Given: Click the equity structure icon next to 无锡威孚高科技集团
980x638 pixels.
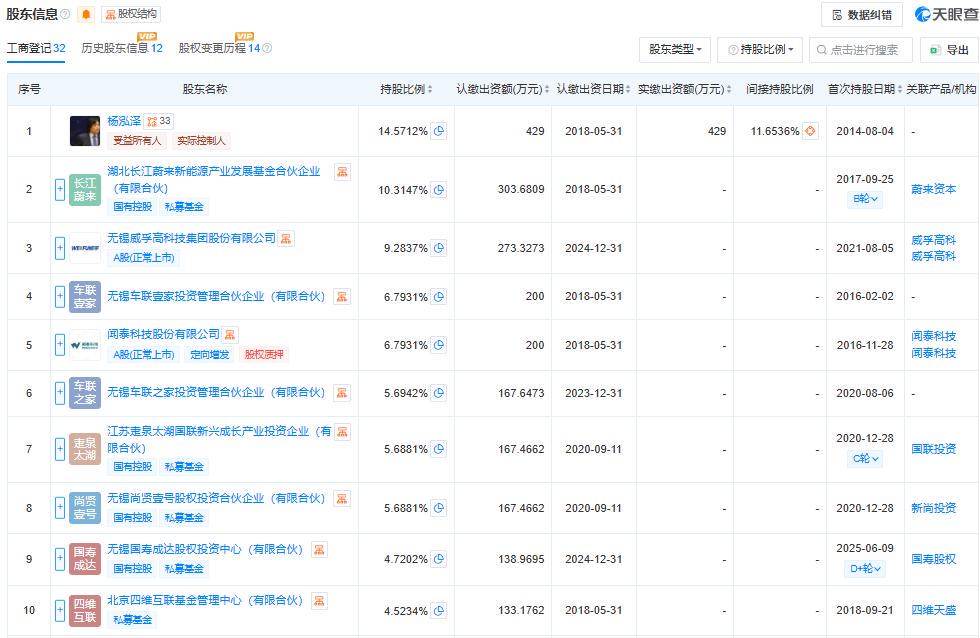Looking at the screenshot, I should (286, 239).
